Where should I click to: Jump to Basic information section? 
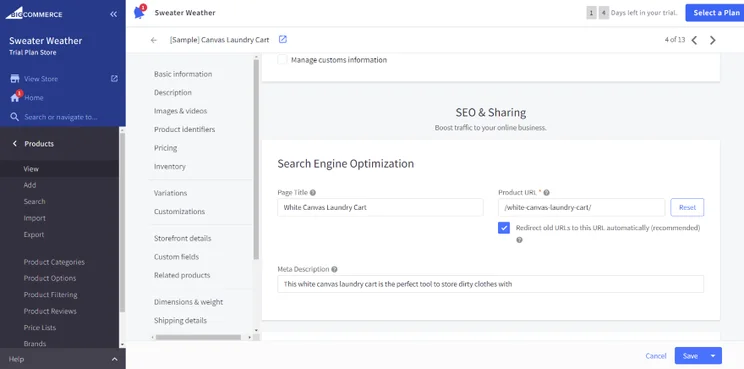pos(183,74)
